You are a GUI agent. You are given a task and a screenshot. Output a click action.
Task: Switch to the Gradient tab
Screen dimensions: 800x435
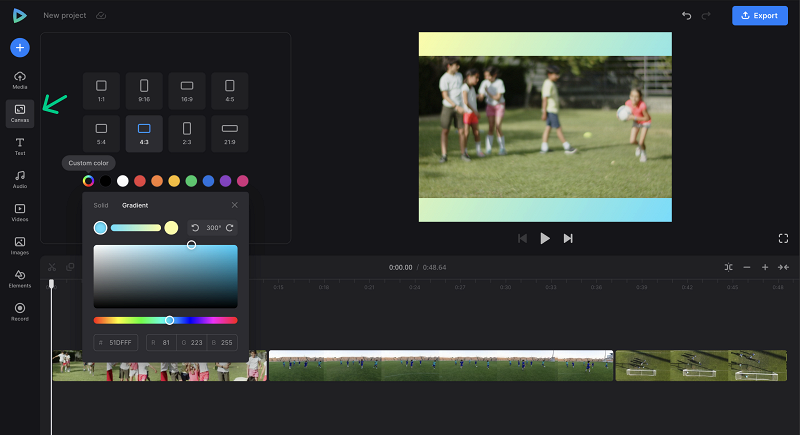[x=135, y=206]
